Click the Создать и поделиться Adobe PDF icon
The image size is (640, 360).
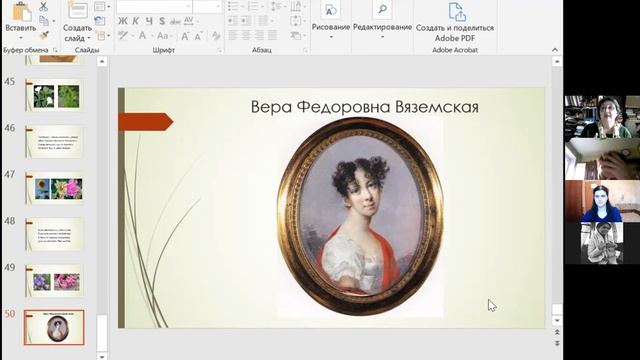click(x=457, y=11)
